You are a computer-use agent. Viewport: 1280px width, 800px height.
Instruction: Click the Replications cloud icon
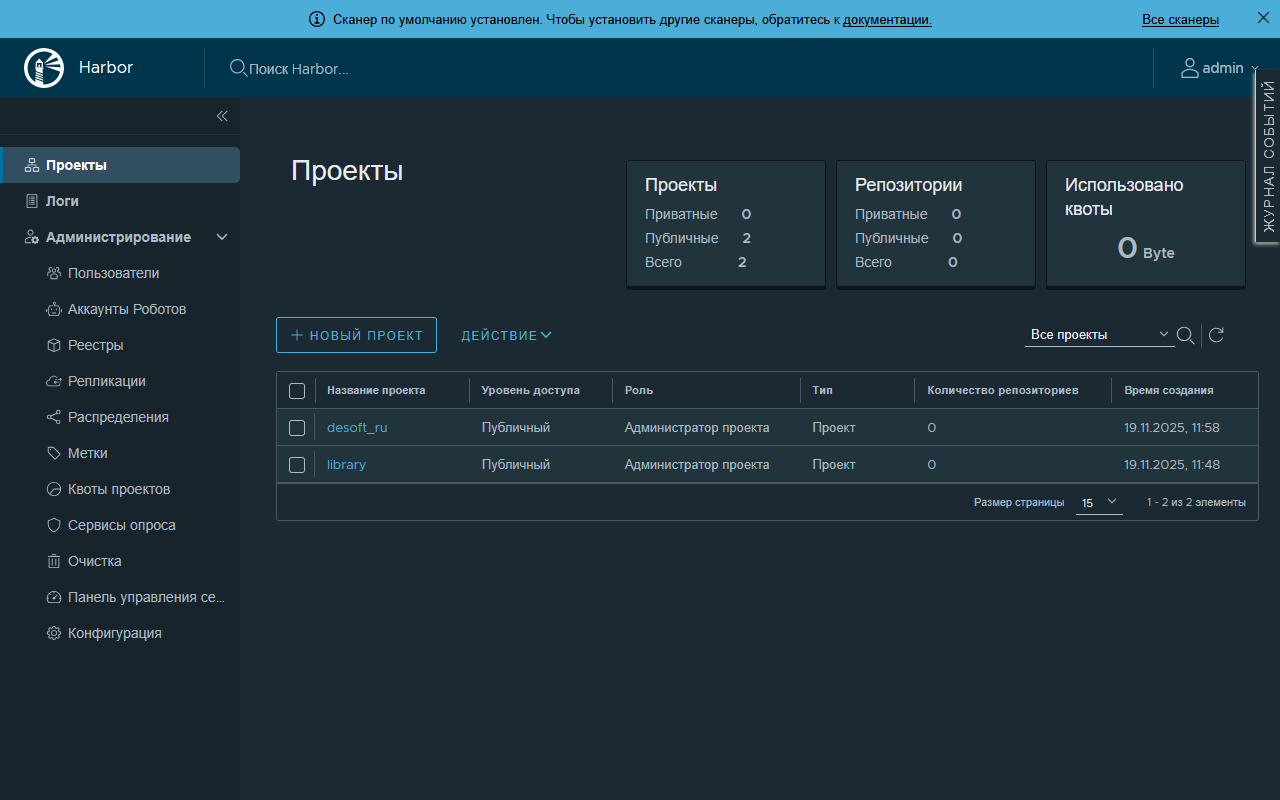(54, 381)
